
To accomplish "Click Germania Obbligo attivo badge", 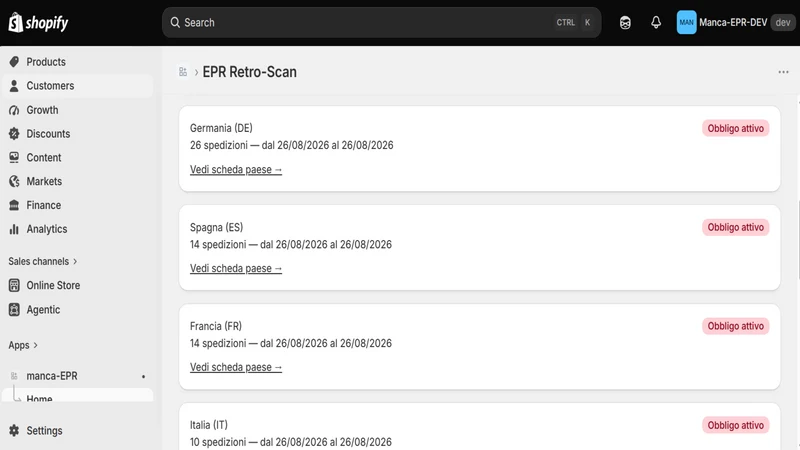I will point(735,128).
